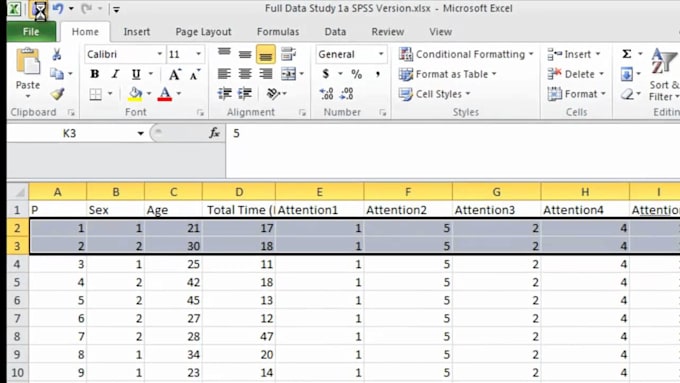Increase the indent
The width and height of the screenshot is (680, 383).
click(245, 94)
